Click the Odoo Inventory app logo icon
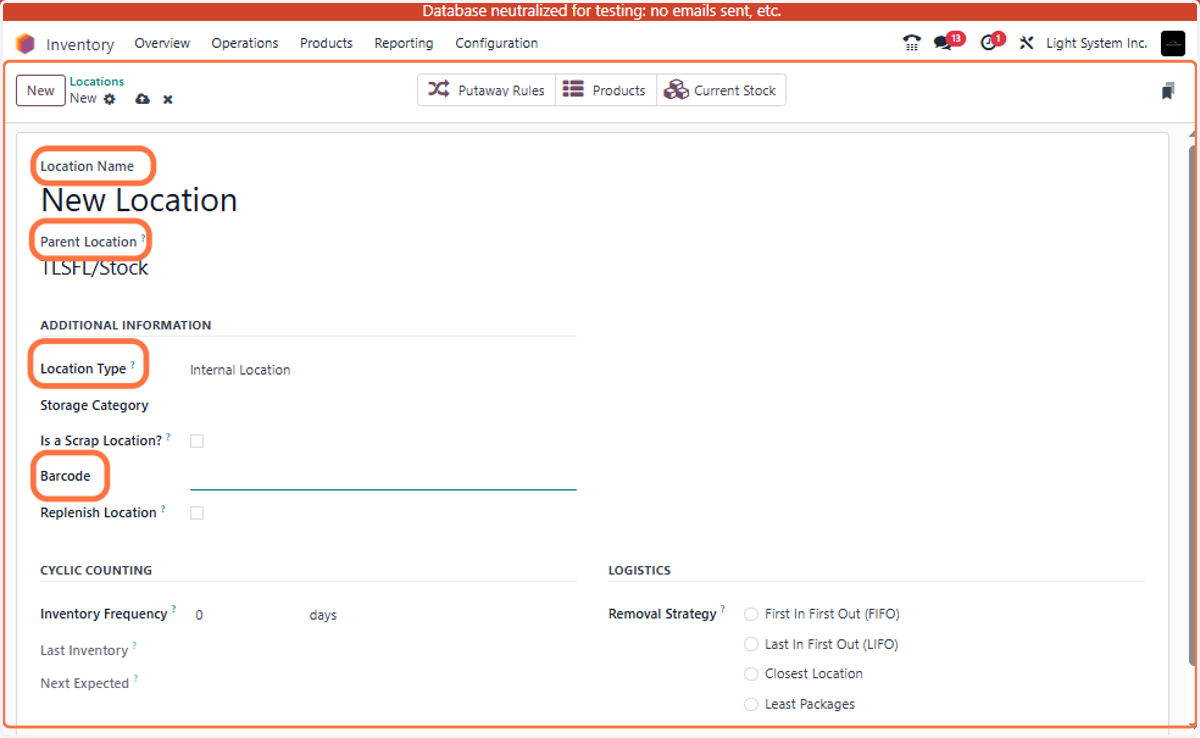 pos(25,44)
